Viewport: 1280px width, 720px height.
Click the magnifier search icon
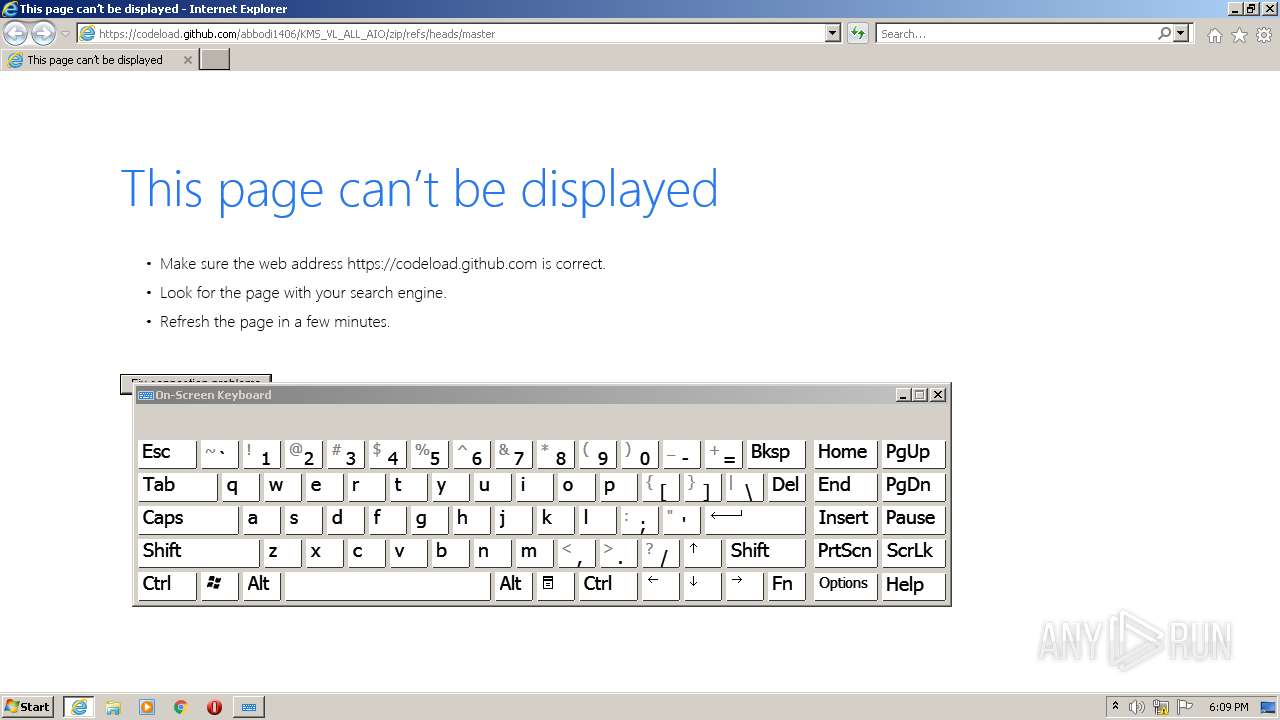coord(1164,33)
